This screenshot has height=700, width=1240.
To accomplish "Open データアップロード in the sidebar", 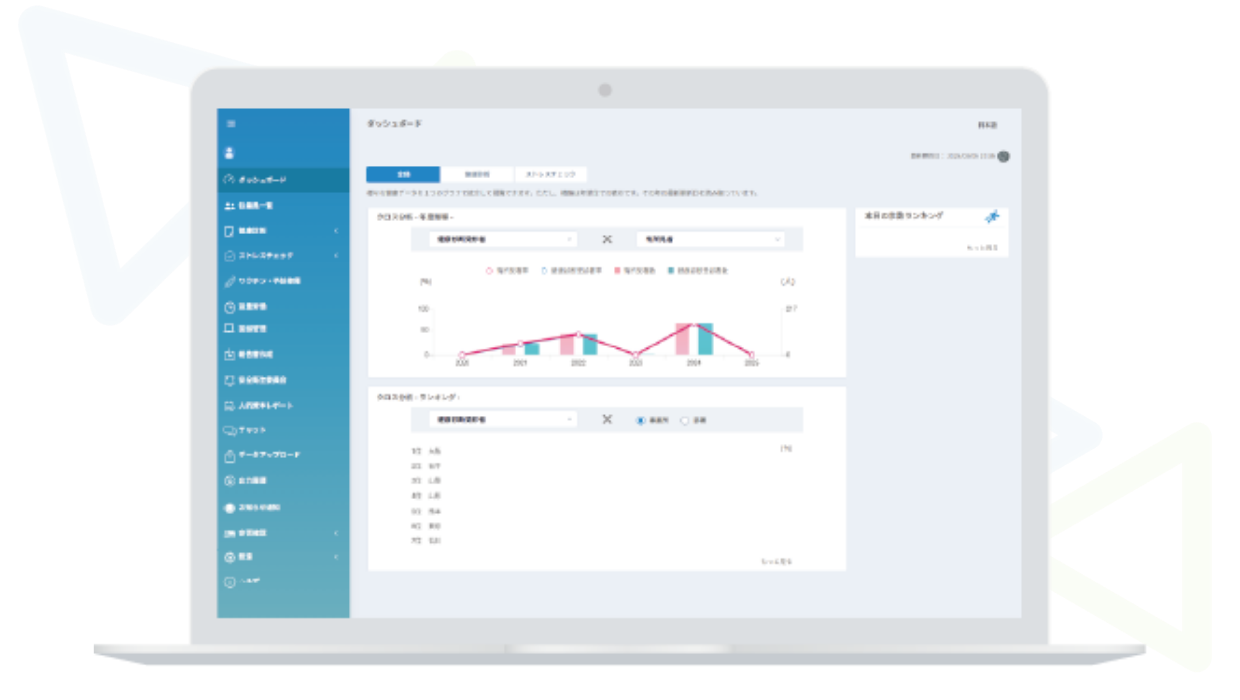I will (x=262, y=455).
